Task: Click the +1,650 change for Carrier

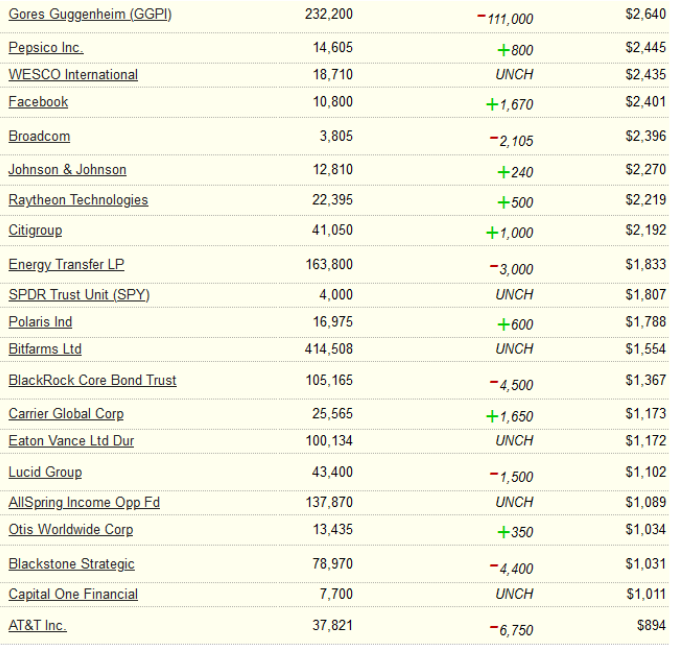Action: [509, 416]
